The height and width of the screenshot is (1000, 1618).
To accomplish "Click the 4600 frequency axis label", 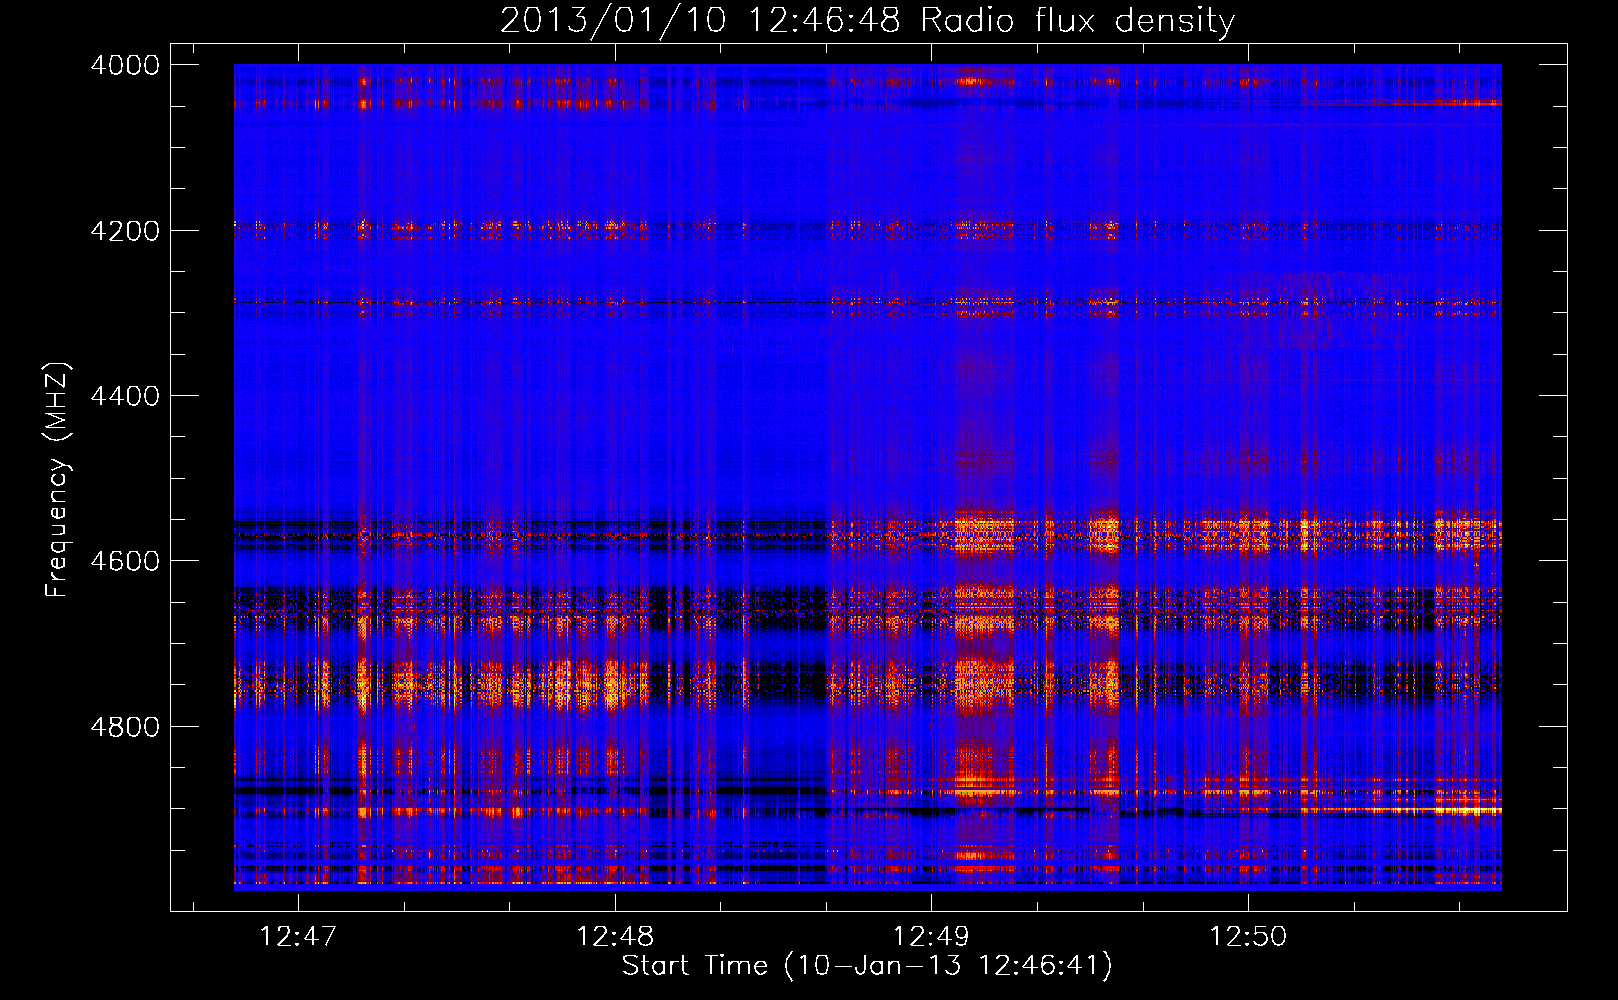I will (125, 561).
